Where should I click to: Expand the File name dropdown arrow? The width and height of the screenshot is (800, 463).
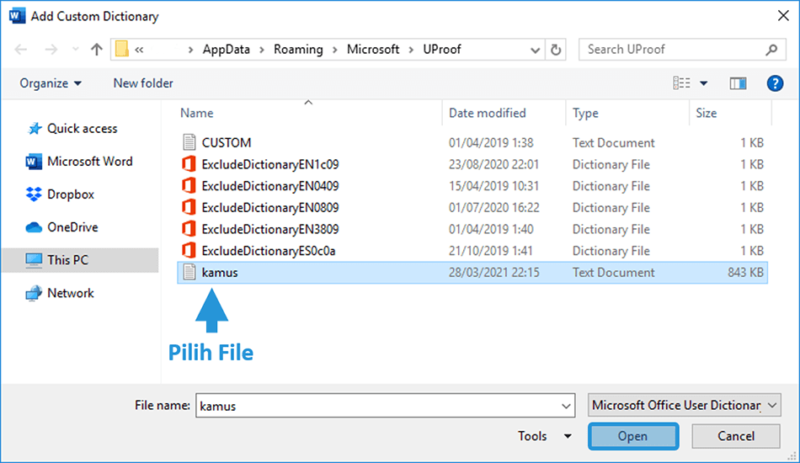pyautogui.click(x=566, y=406)
